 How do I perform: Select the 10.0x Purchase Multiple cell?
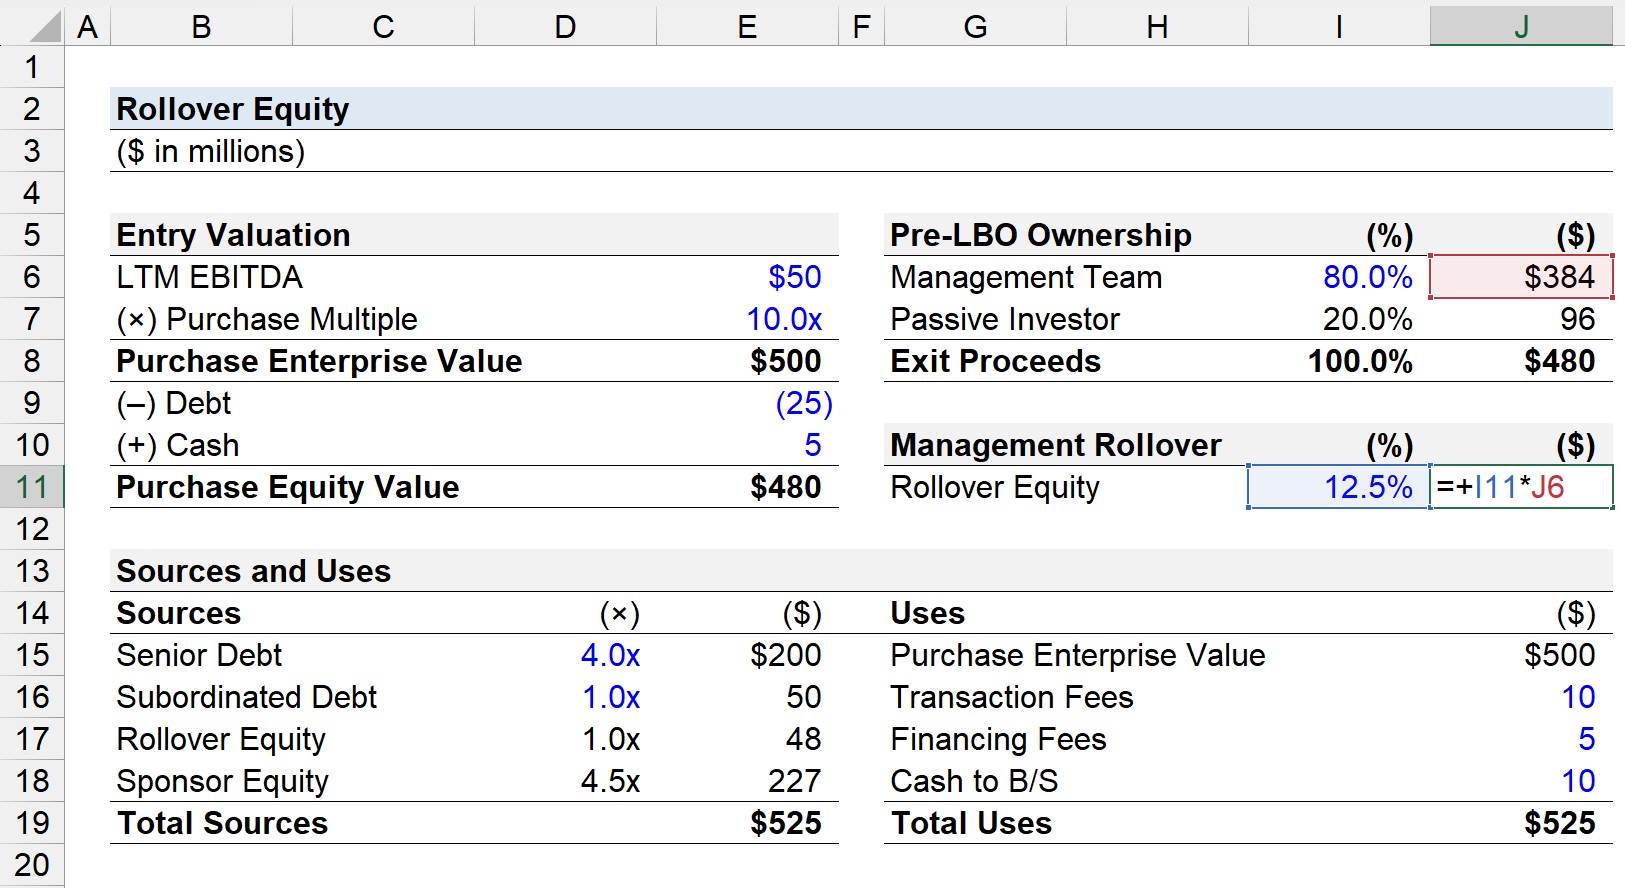coord(747,319)
